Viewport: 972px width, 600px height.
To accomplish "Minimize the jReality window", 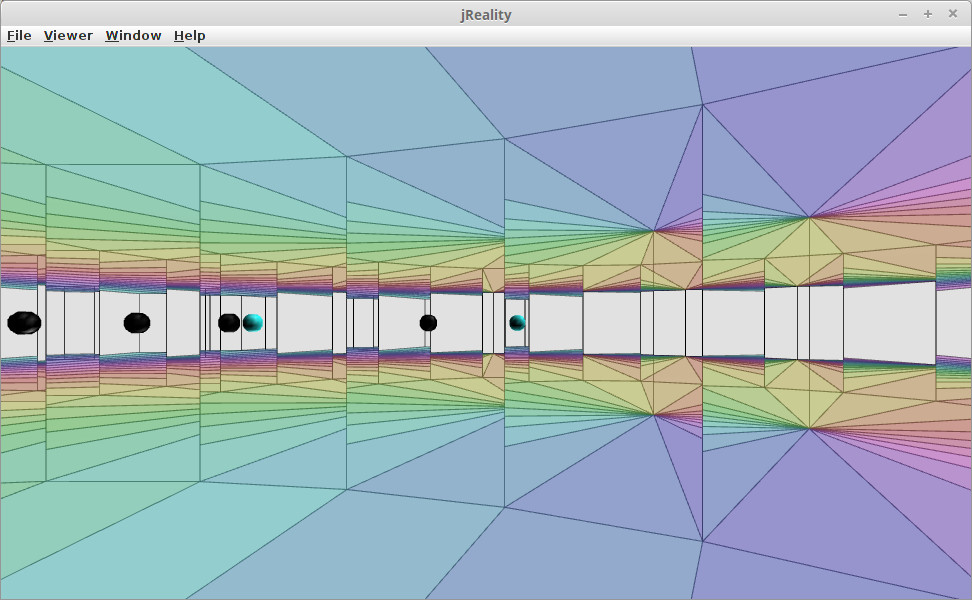I will pyautogui.click(x=903, y=14).
